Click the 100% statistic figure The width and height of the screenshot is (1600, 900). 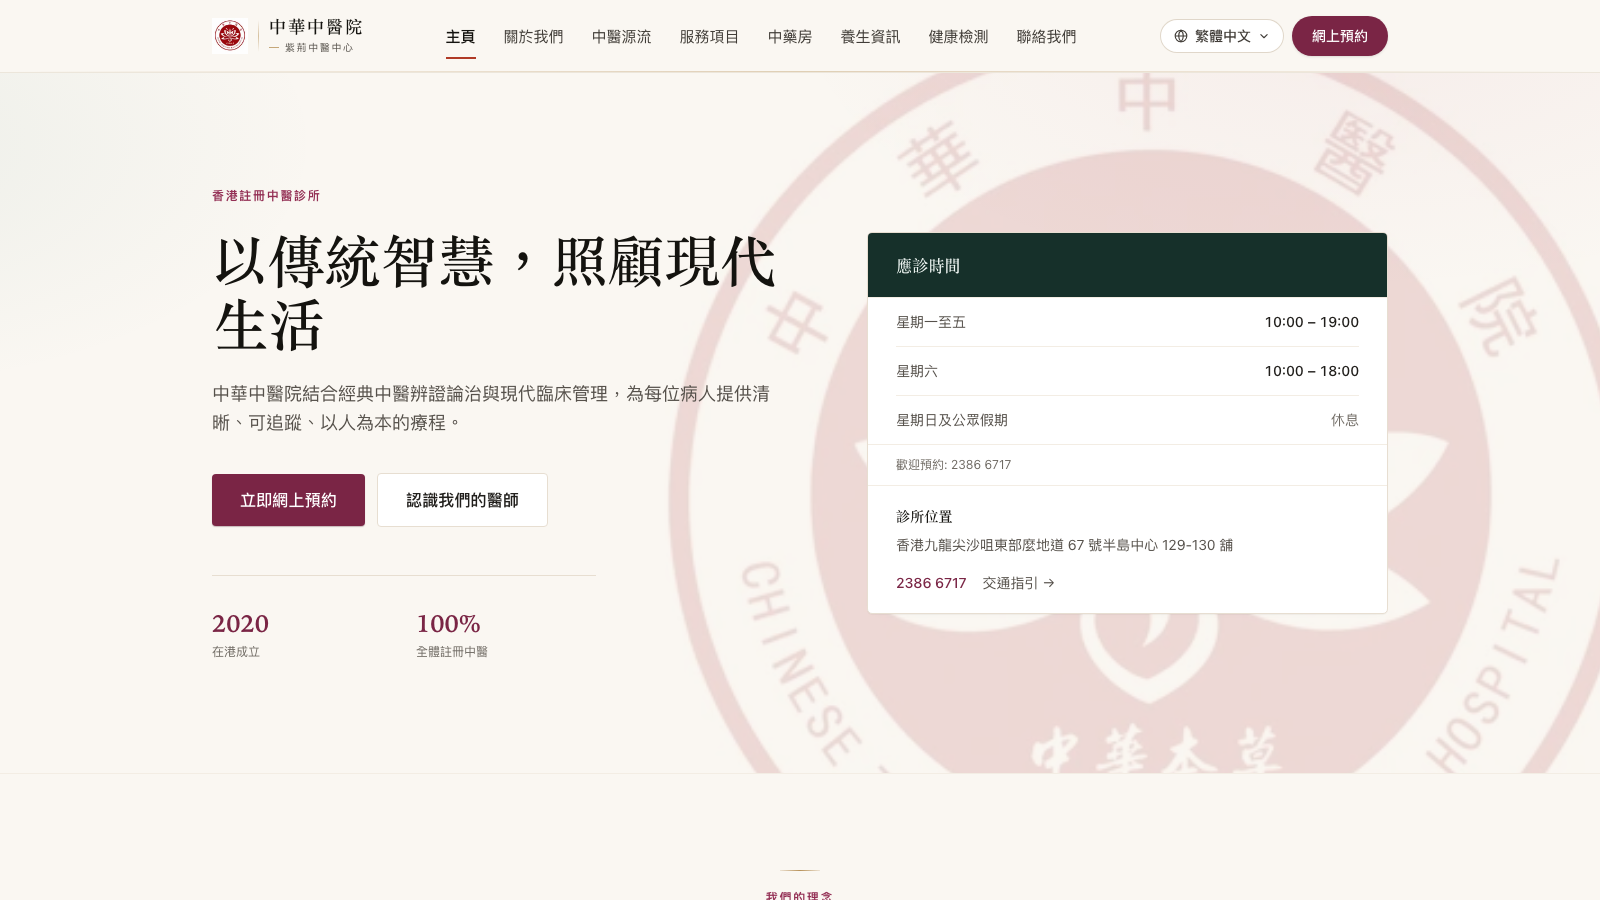pos(448,624)
